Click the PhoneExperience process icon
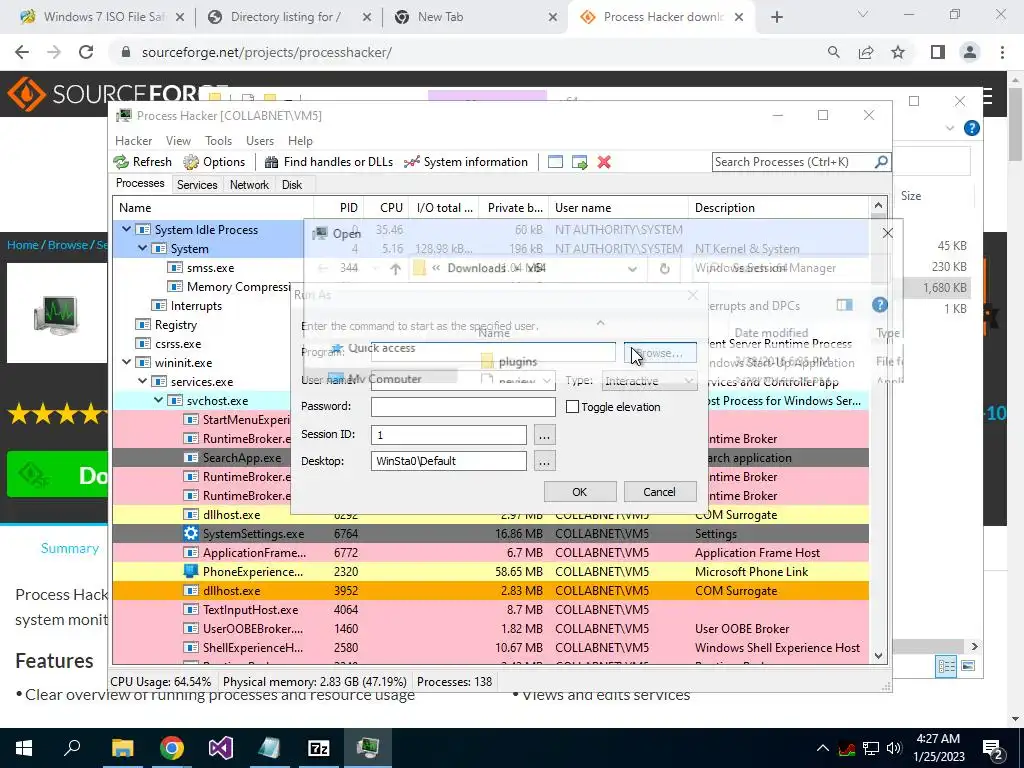Viewport: 1024px width, 768px height. [x=191, y=571]
